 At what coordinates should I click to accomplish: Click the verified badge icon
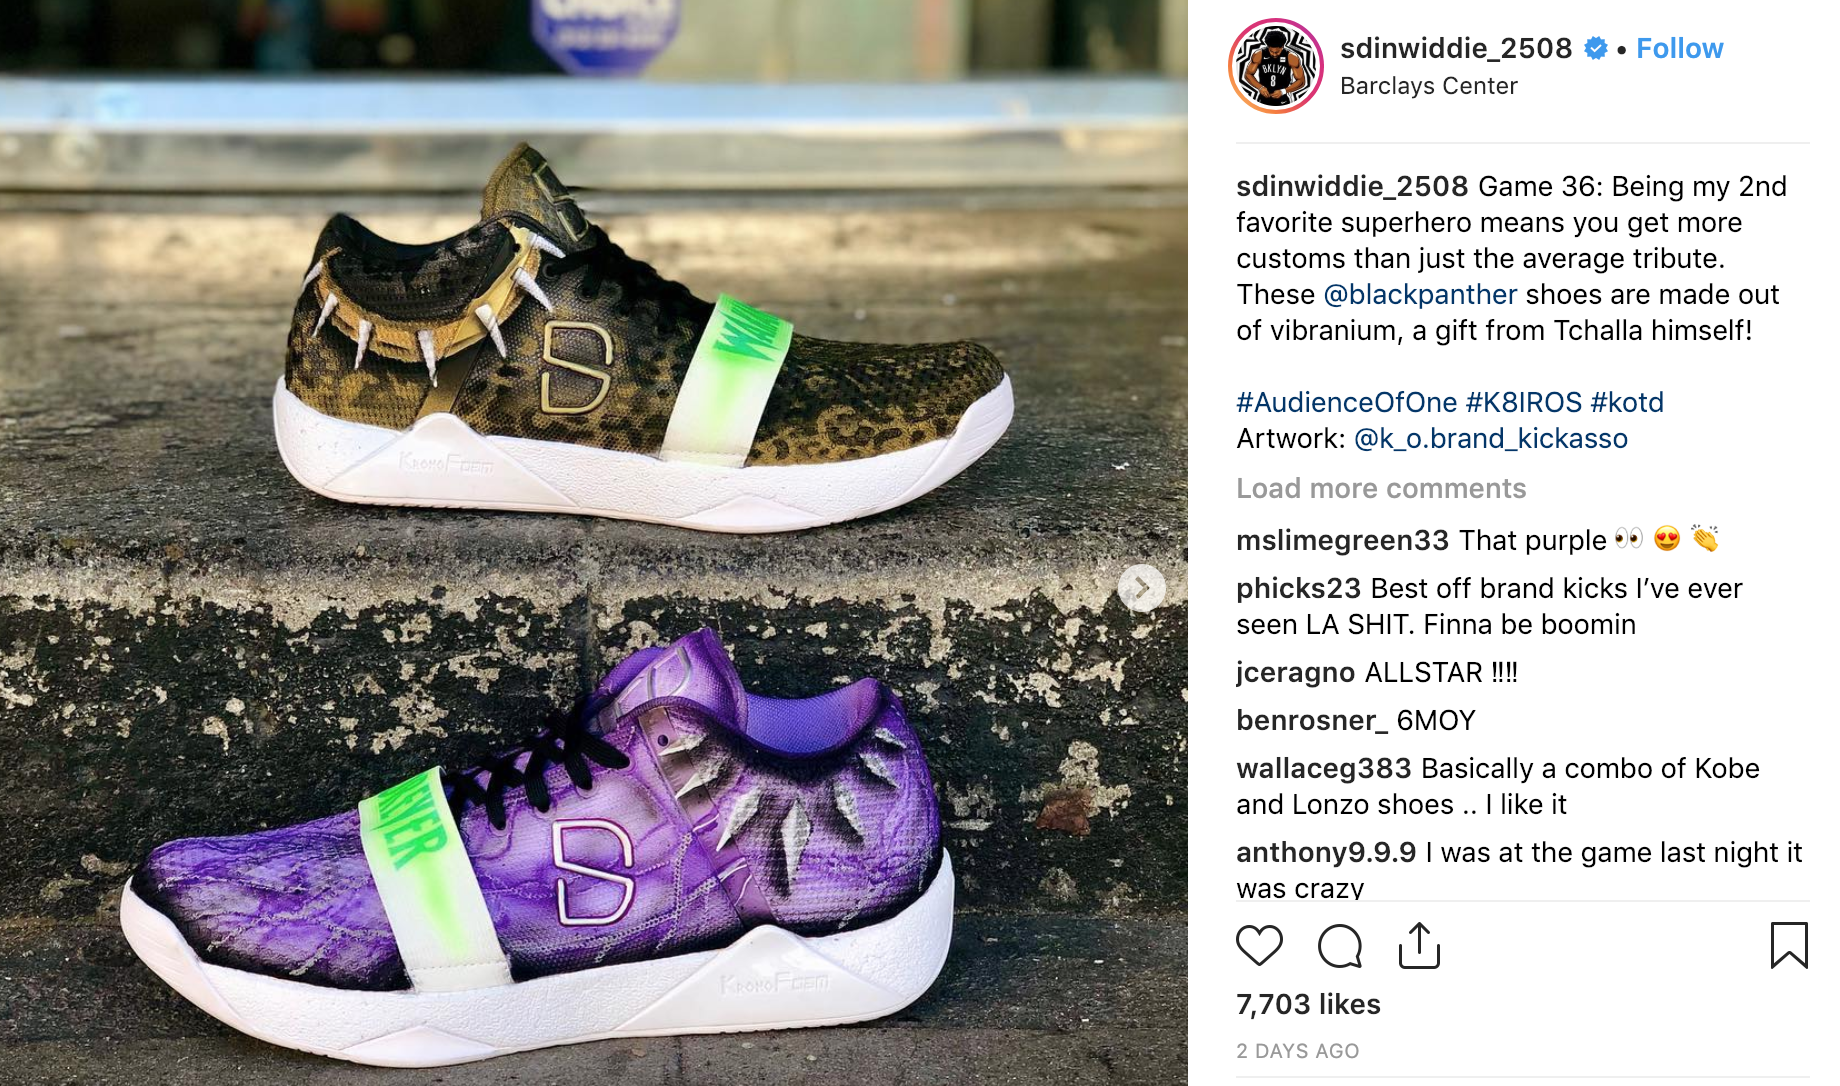point(1596,48)
